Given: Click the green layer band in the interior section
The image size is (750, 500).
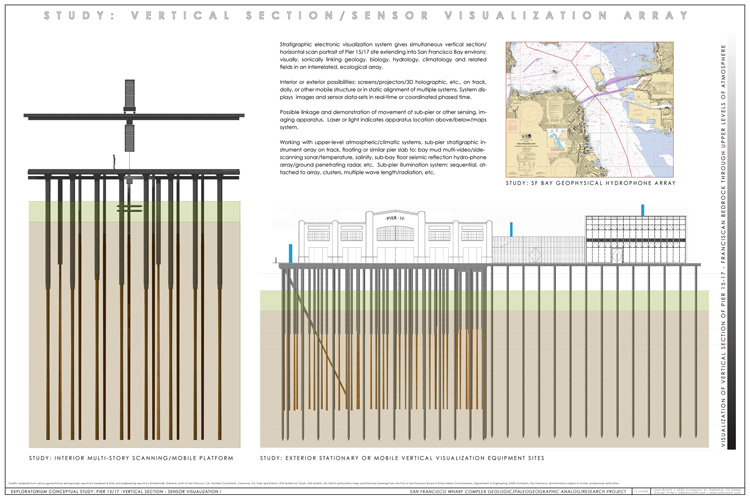Looking at the screenshot, I should pyautogui.click(x=134, y=211).
